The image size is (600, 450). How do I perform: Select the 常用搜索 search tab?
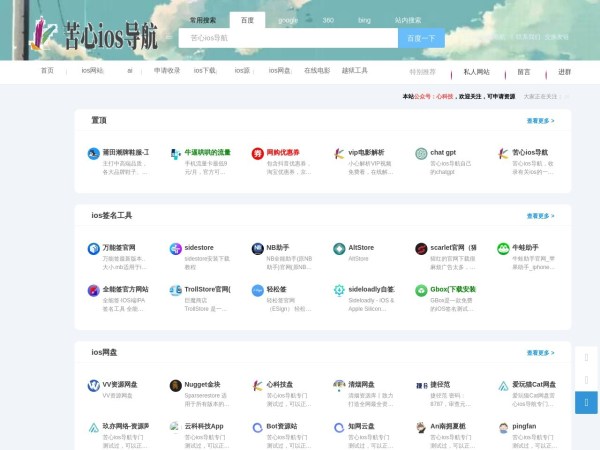(x=203, y=20)
